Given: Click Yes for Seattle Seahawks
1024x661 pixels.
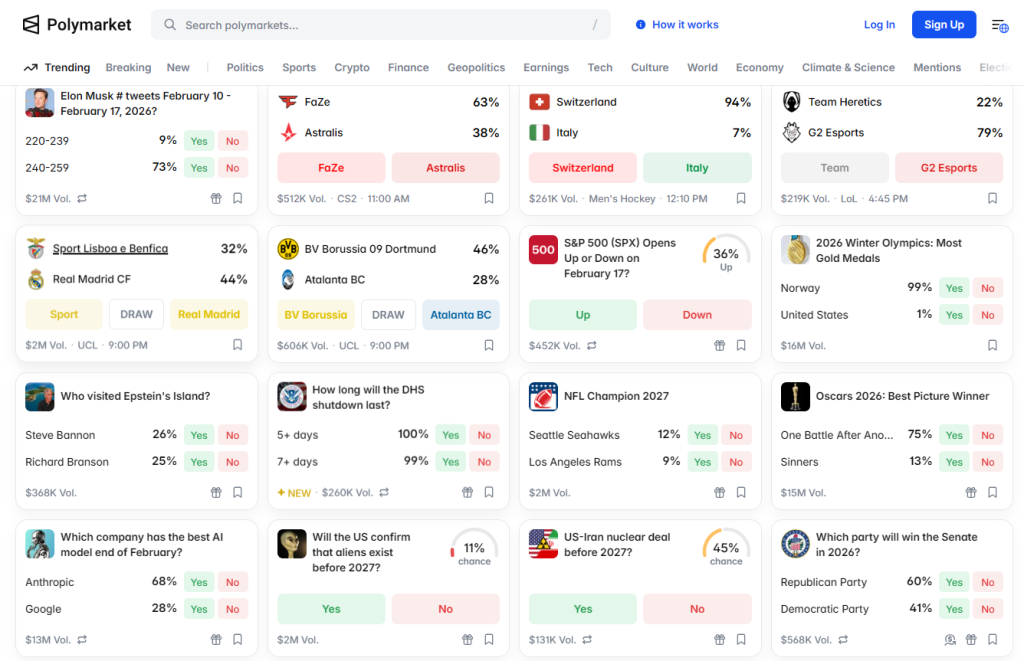Looking at the screenshot, I should pos(703,435).
